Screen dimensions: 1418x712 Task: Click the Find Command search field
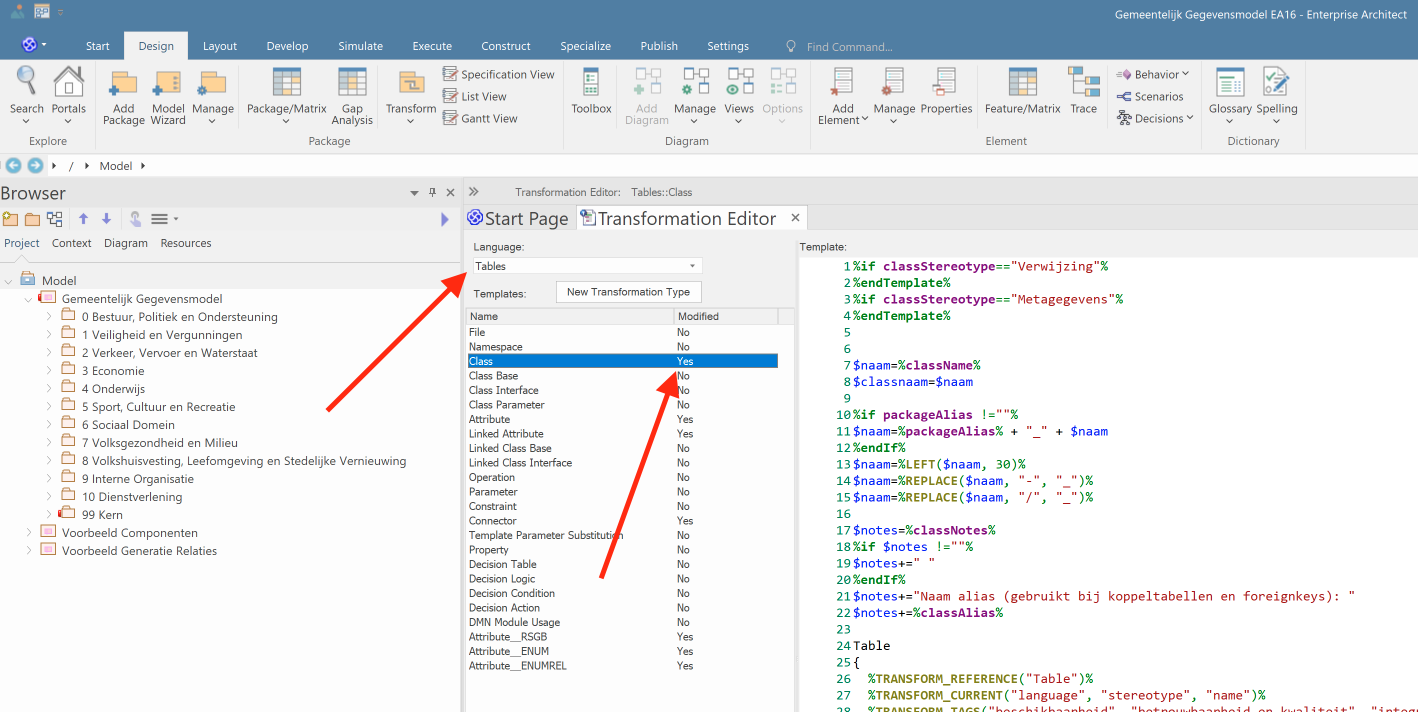849,47
